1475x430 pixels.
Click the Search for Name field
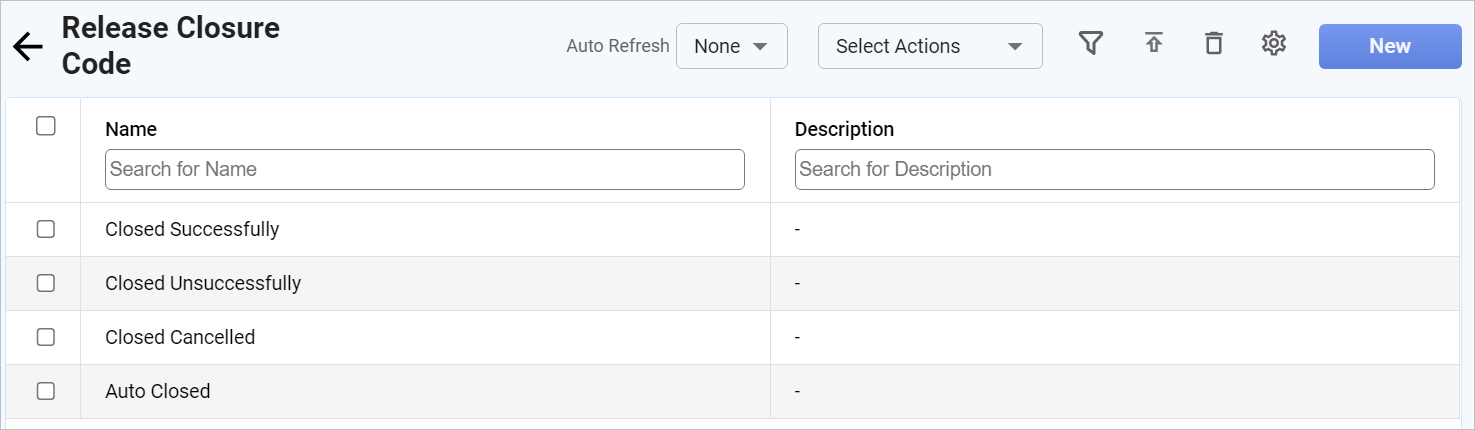(x=424, y=169)
